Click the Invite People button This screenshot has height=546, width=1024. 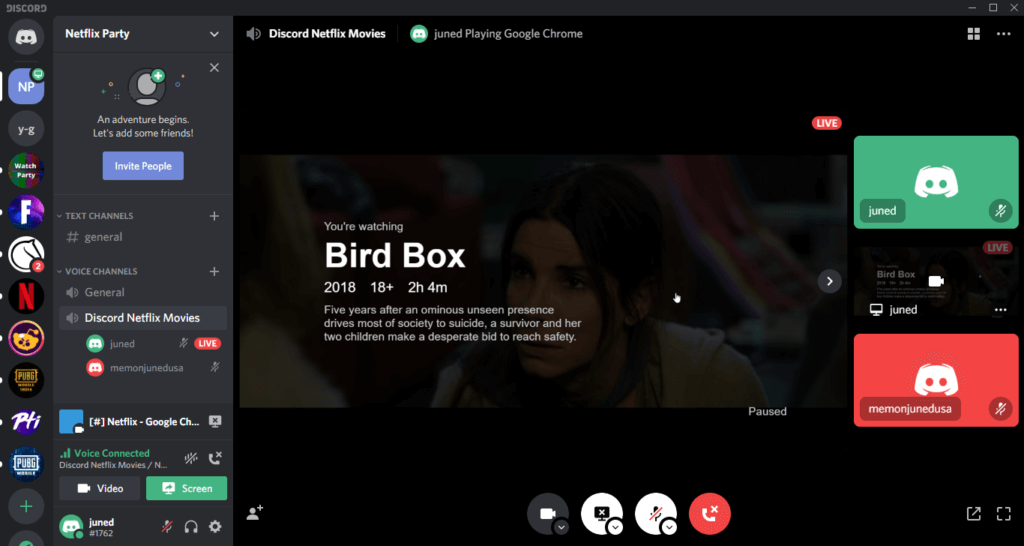coord(143,166)
